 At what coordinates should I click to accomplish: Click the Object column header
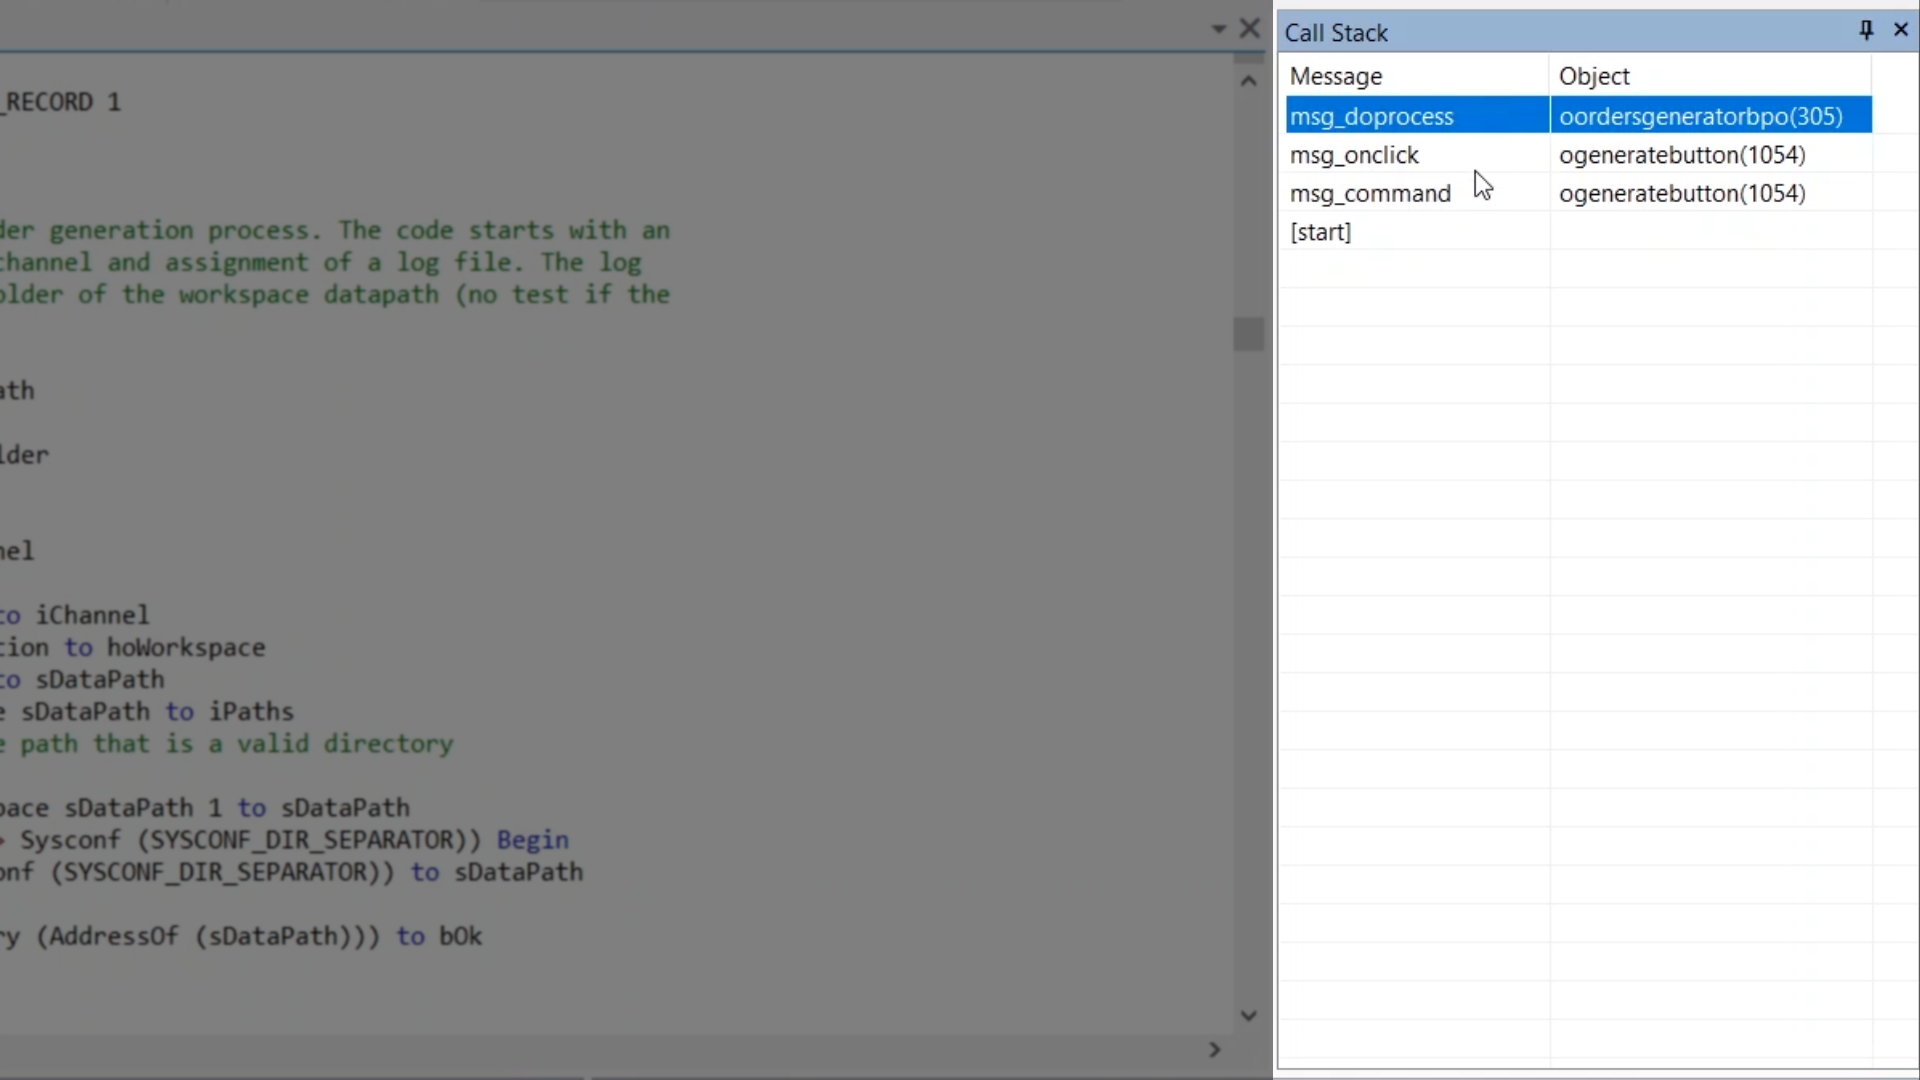pos(1594,76)
